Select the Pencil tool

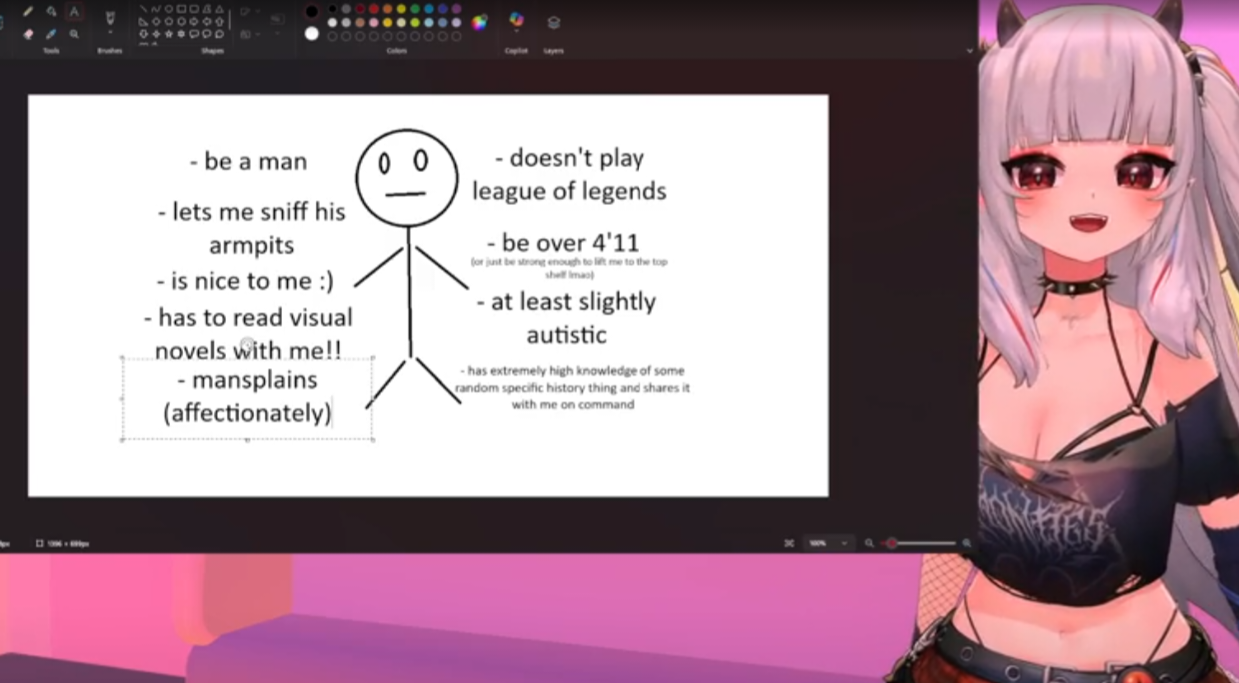28,11
